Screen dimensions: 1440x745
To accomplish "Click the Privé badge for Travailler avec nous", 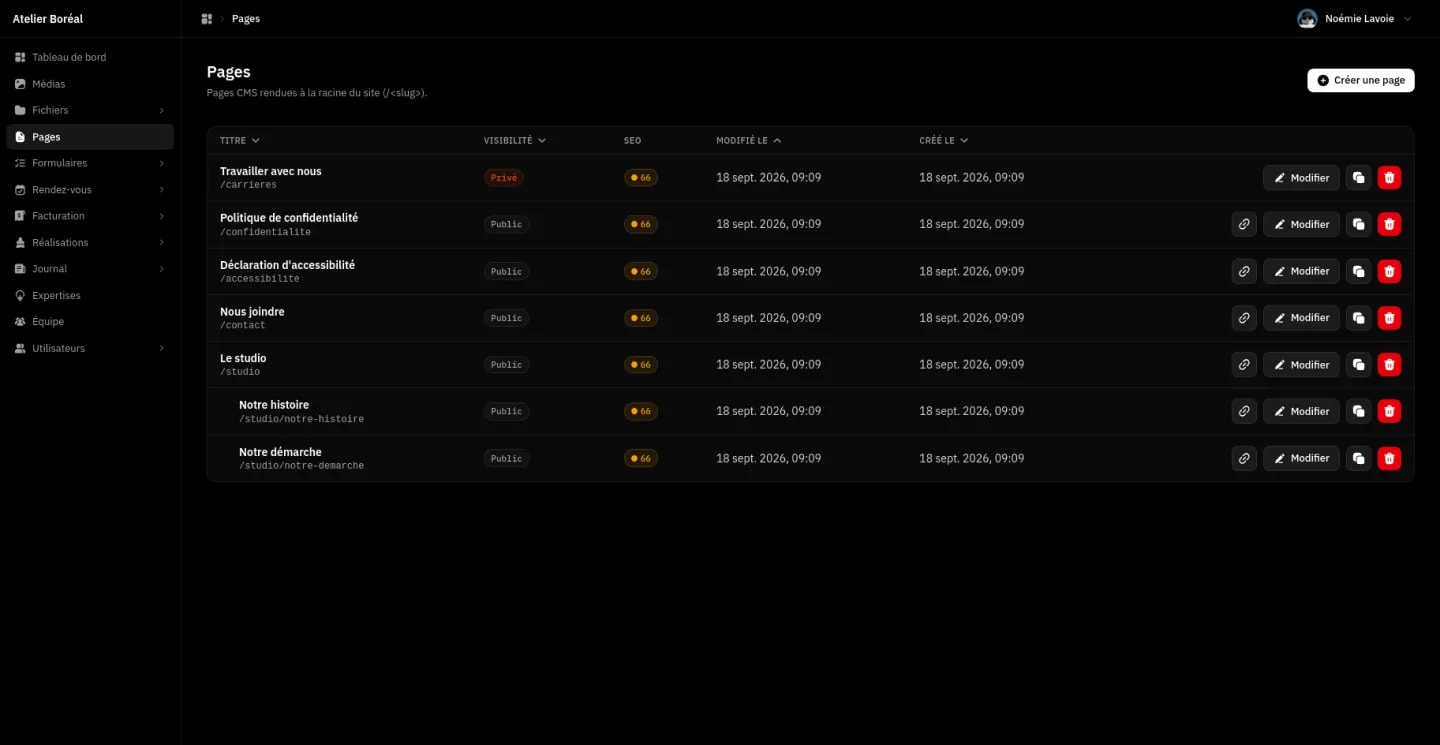I will 504,178.
